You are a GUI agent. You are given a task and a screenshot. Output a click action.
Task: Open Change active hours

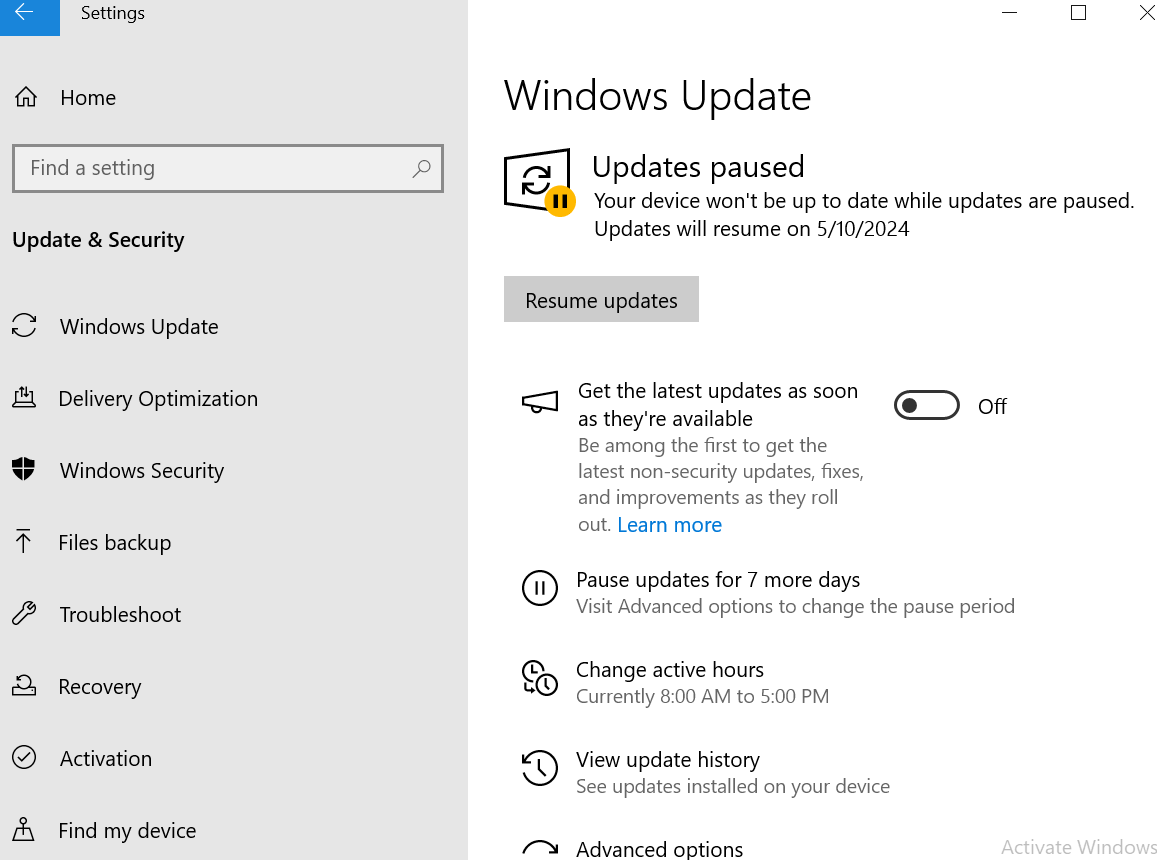(669, 670)
